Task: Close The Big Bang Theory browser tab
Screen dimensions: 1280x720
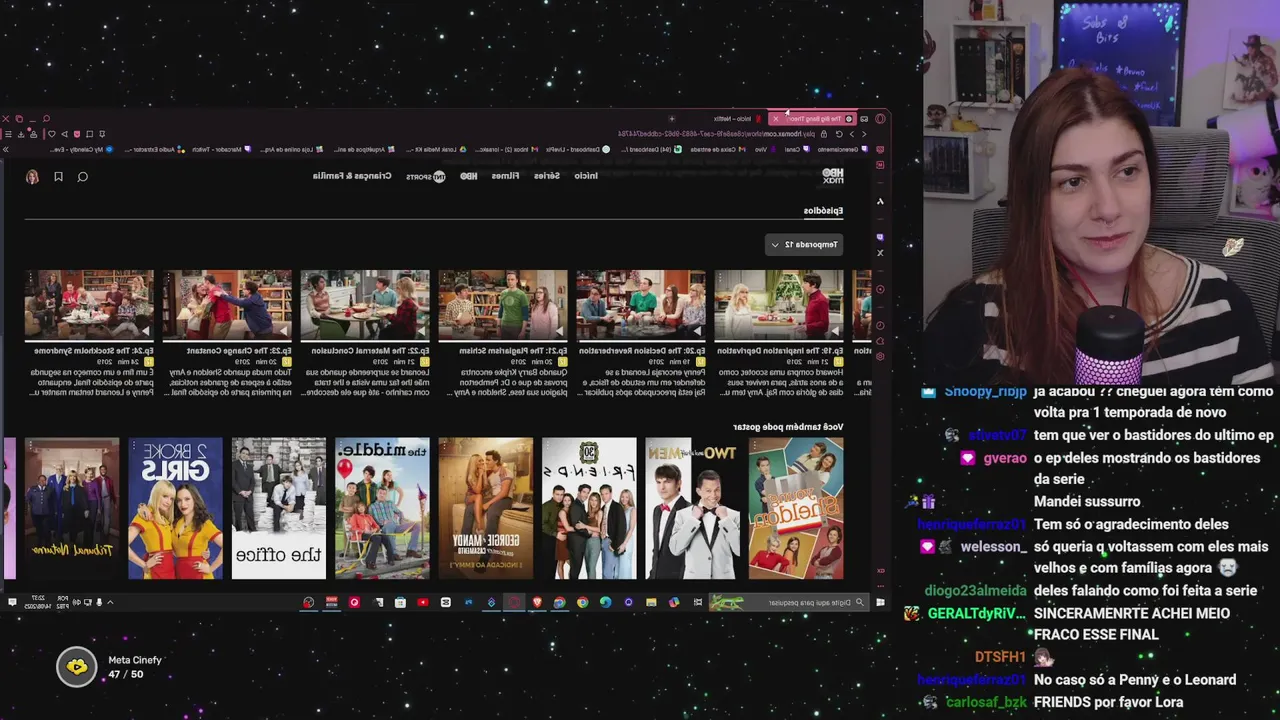Action: [x=776, y=118]
